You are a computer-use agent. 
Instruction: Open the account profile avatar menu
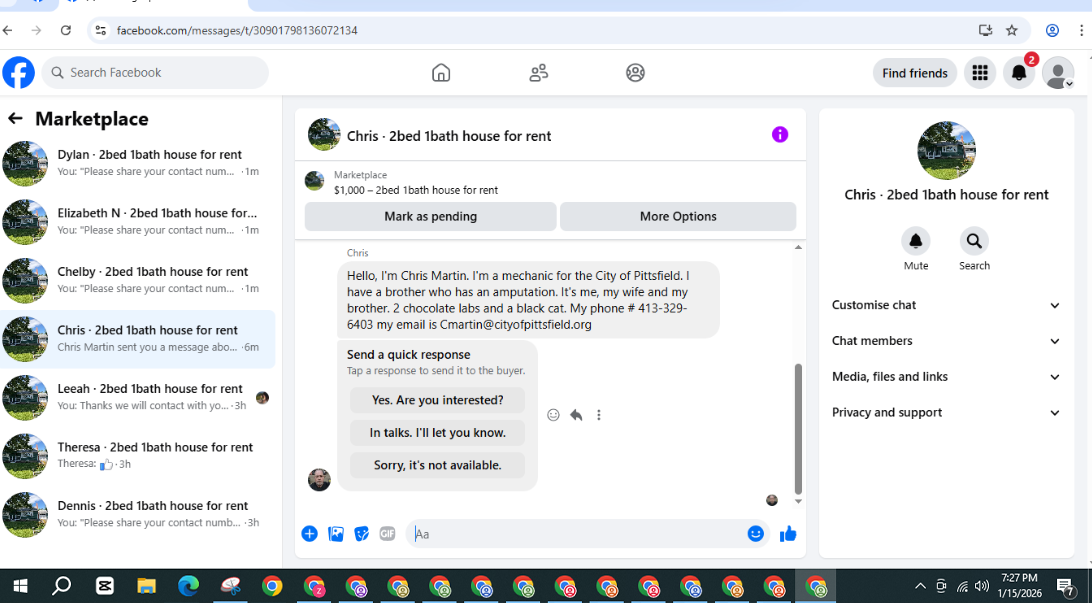(1058, 72)
